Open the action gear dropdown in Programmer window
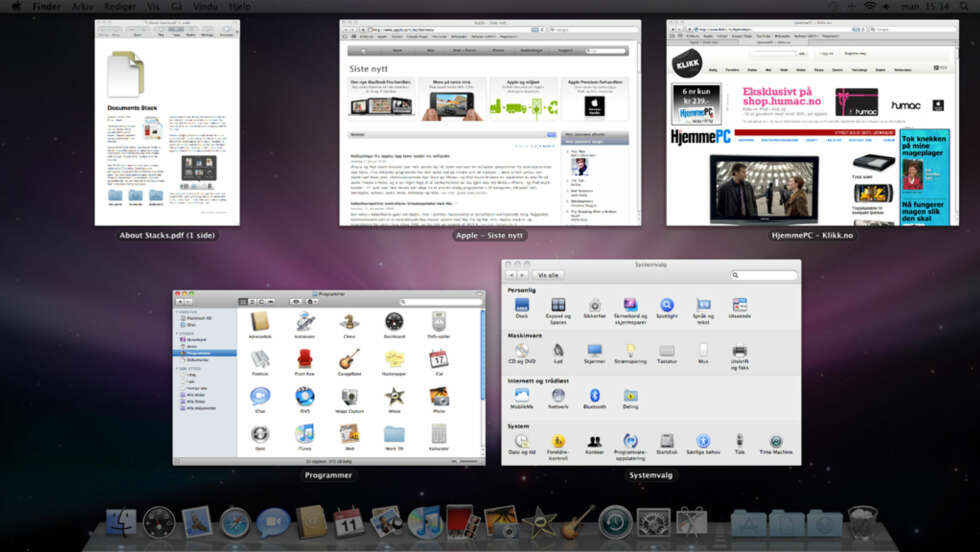This screenshot has height=552, width=980. point(310,301)
